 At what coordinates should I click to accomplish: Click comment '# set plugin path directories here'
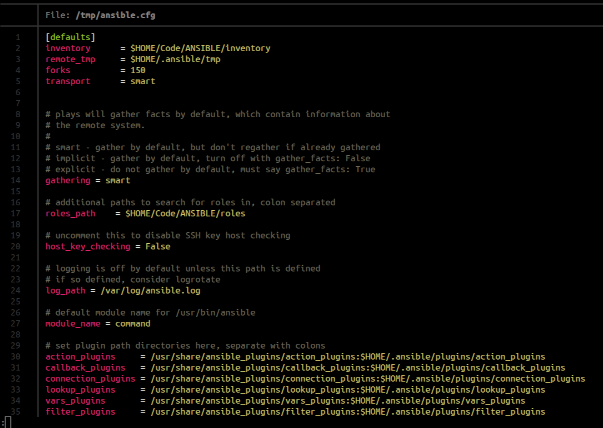[185, 346]
